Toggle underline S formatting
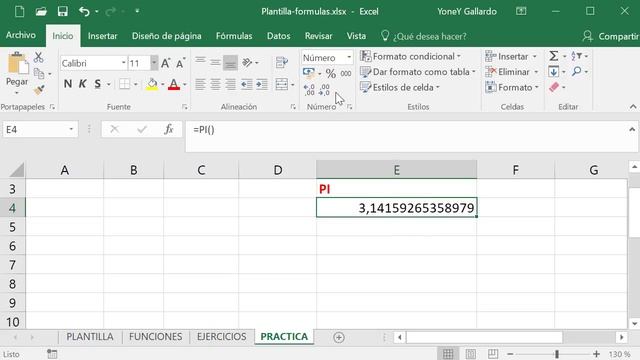This screenshot has width=640, height=360. tap(97, 84)
